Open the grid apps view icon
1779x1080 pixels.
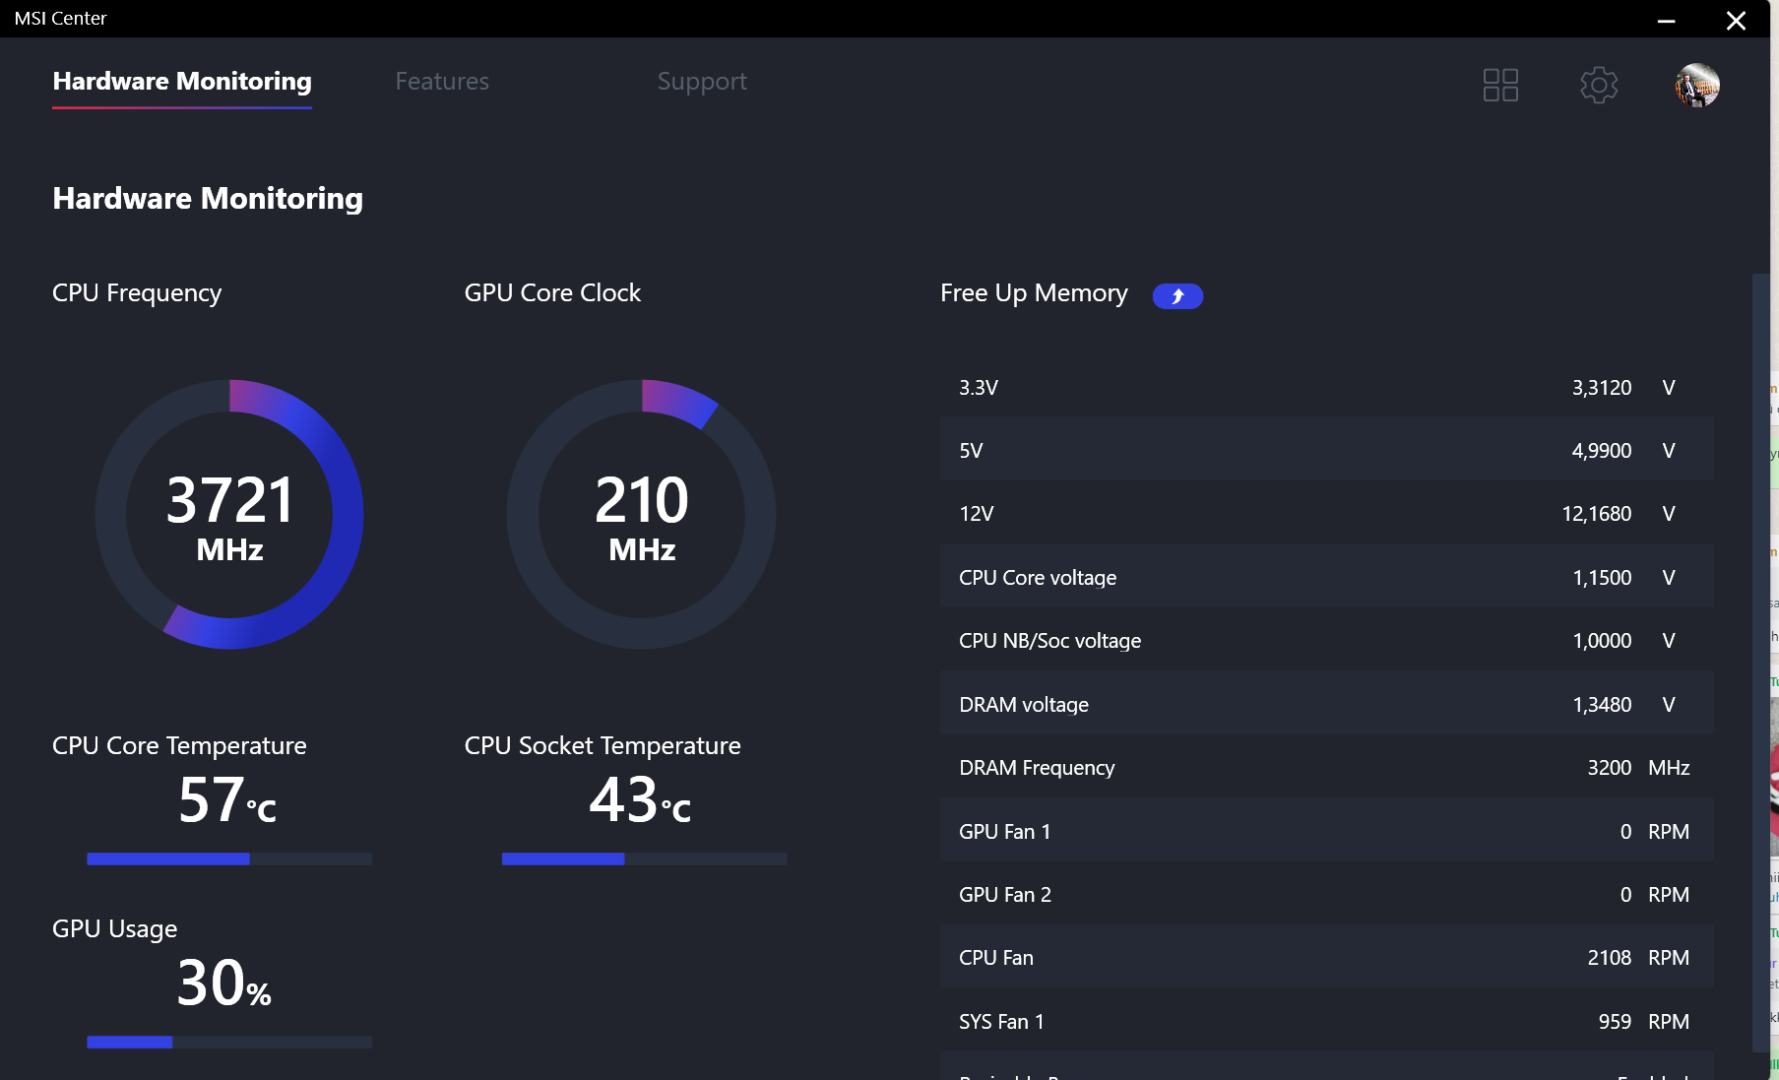click(x=1500, y=85)
